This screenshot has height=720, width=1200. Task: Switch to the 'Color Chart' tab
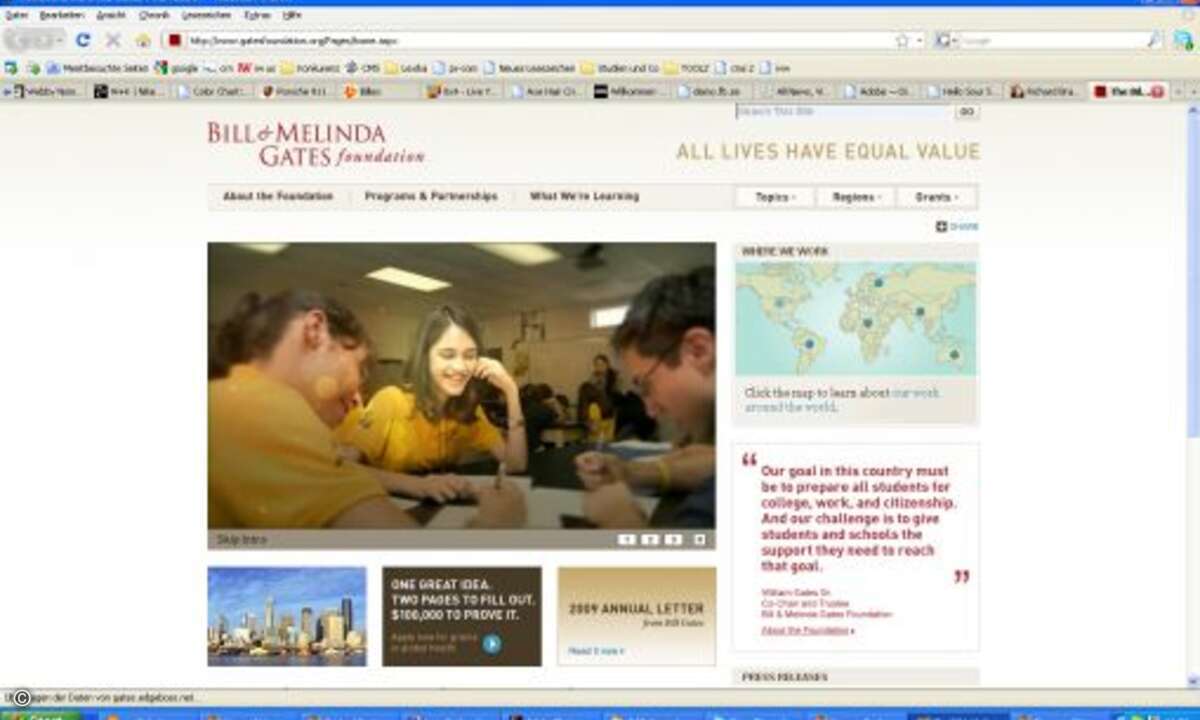[x=213, y=91]
